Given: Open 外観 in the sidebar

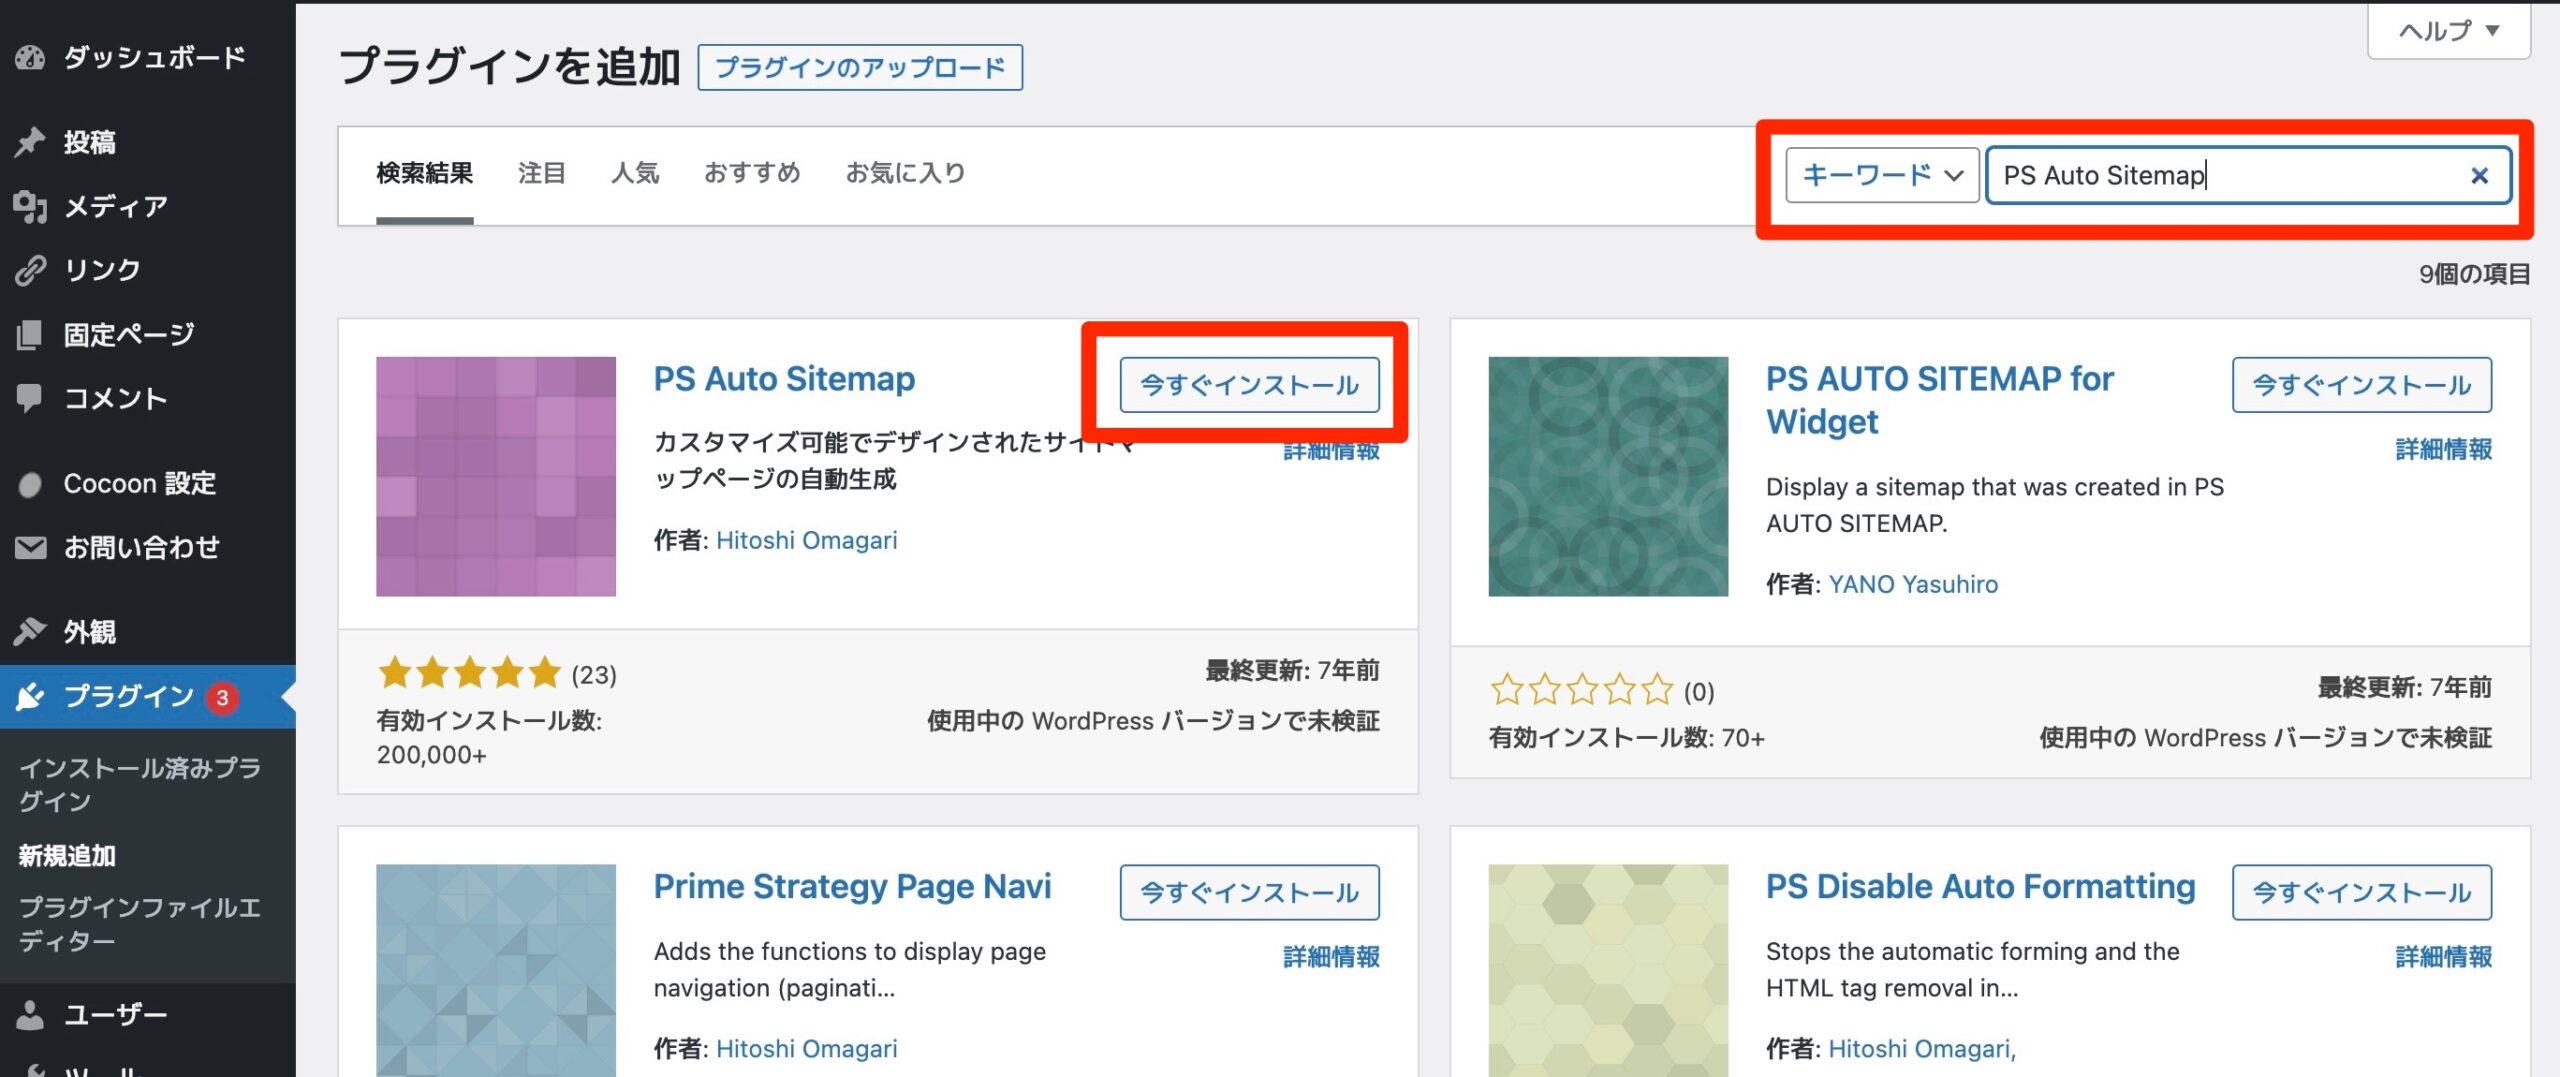Looking at the screenshot, I should coord(90,631).
